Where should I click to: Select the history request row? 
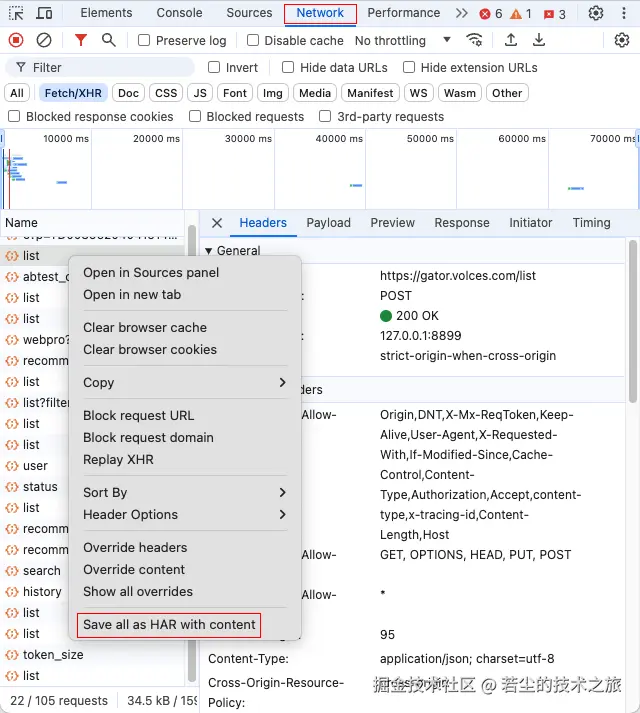(36, 592)
